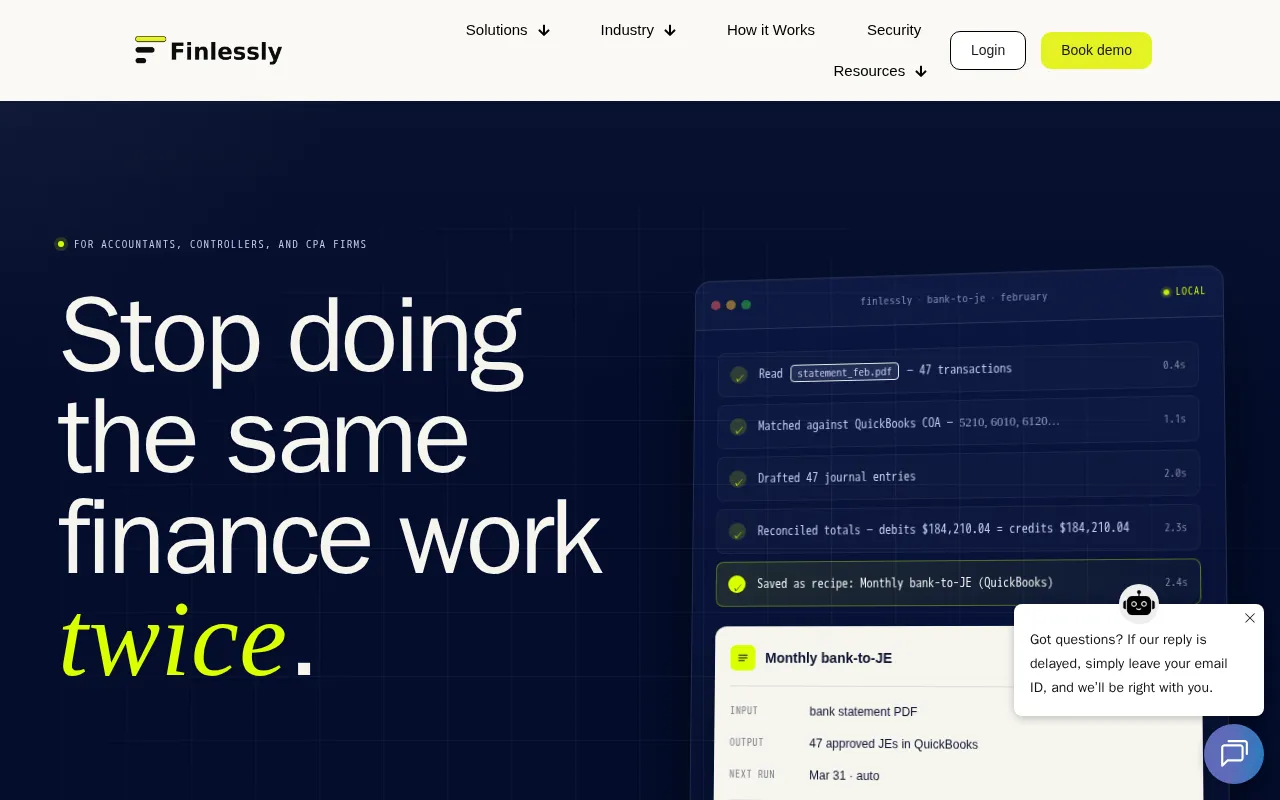
Task: Click the 'finlessly · bank-to-je · february' title
Action: pos(954,299)
